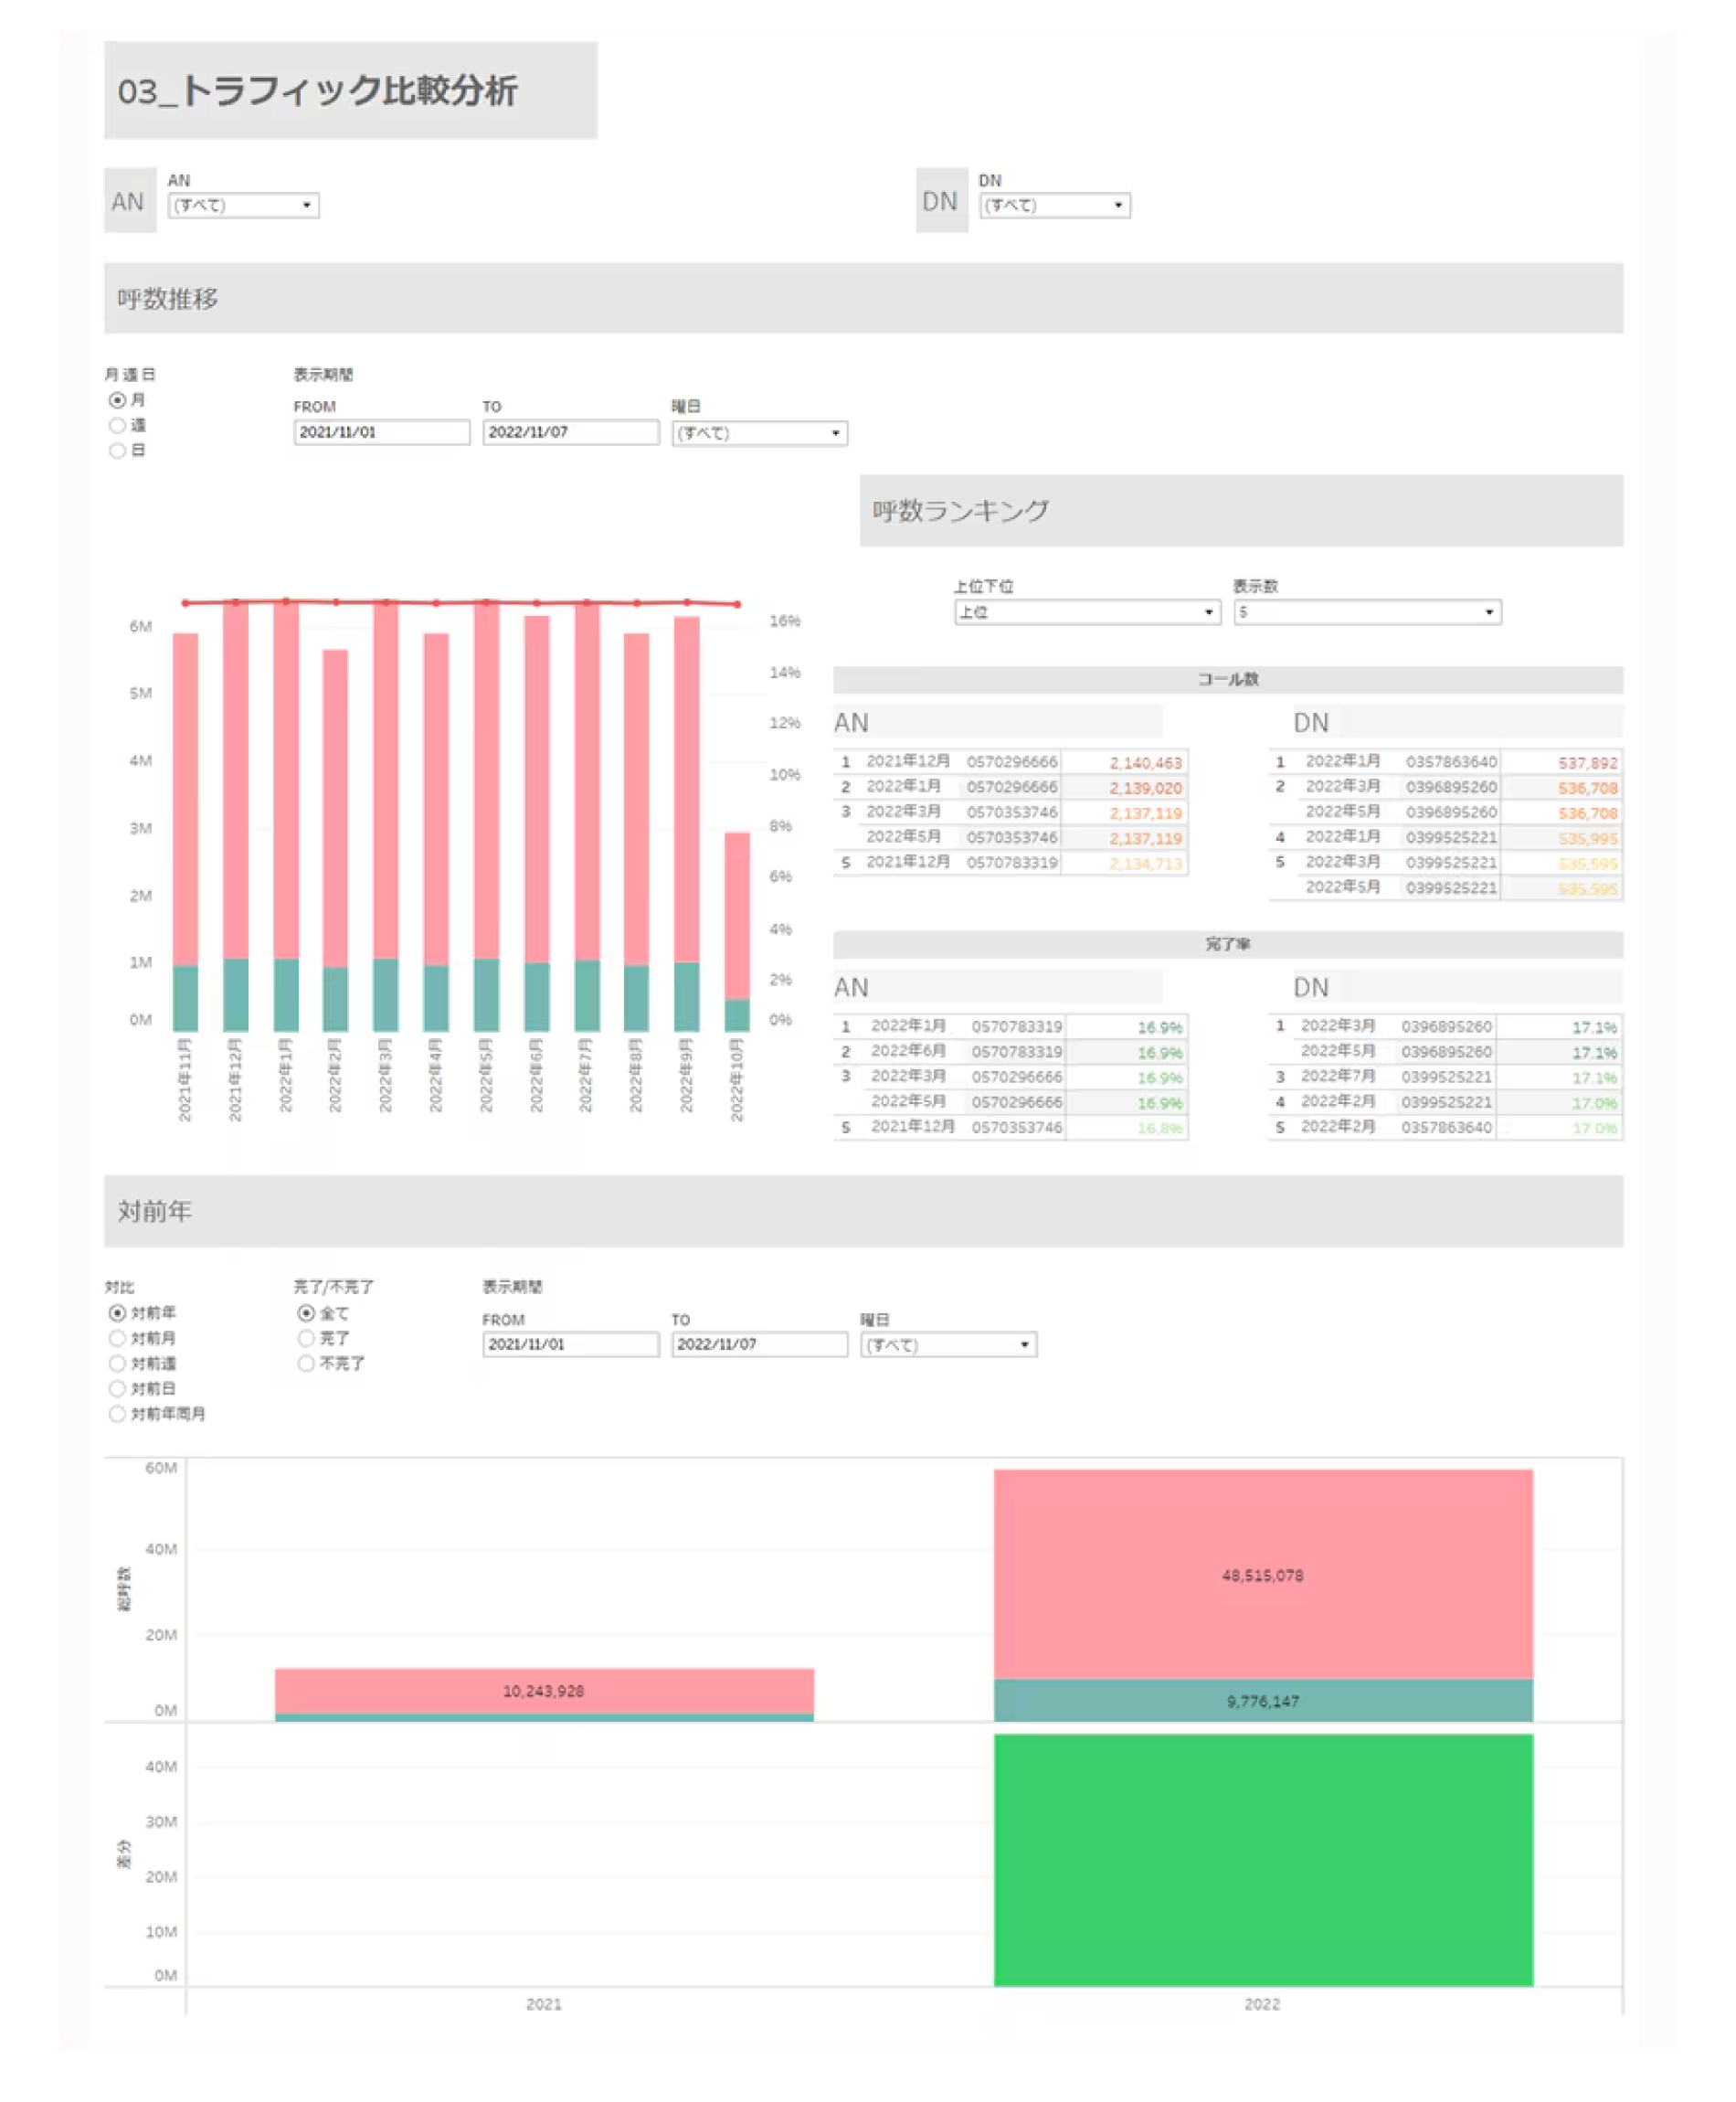Click the pink 2022年10月 bar
Image resolution: width=1736 pixels, height=2102 pixels.
coord(736,915)
